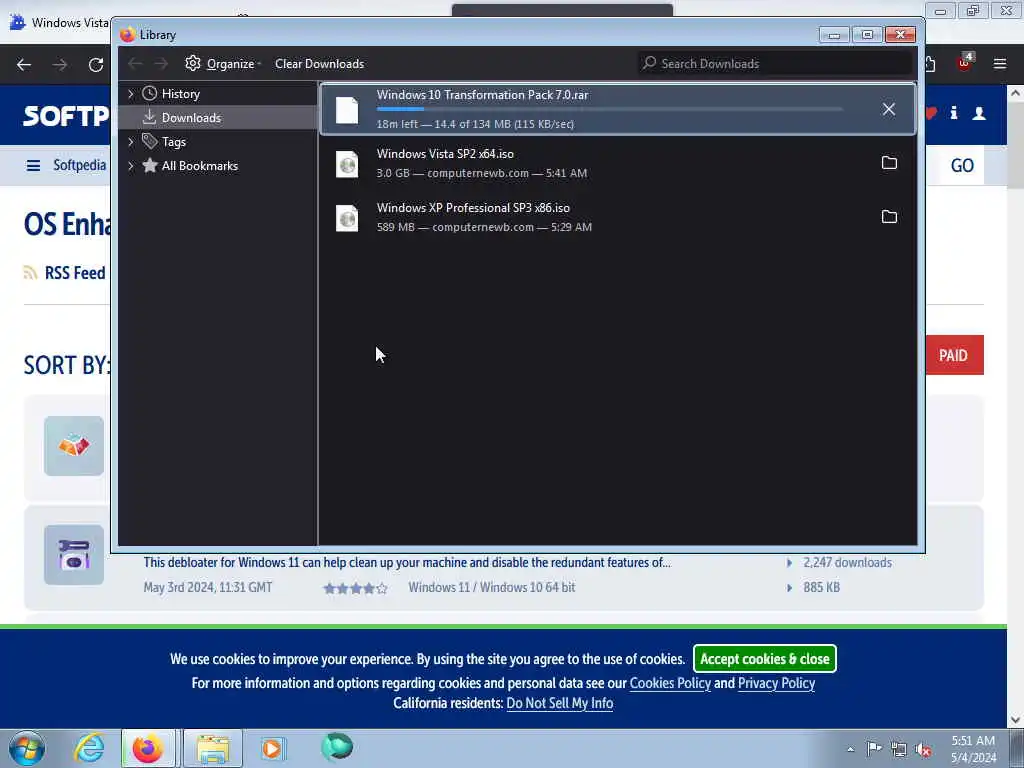Screen dimensions: 1024x768
Task: Cancel the Windows 10 Transformation Pack download
Action: tap(888, 109)
